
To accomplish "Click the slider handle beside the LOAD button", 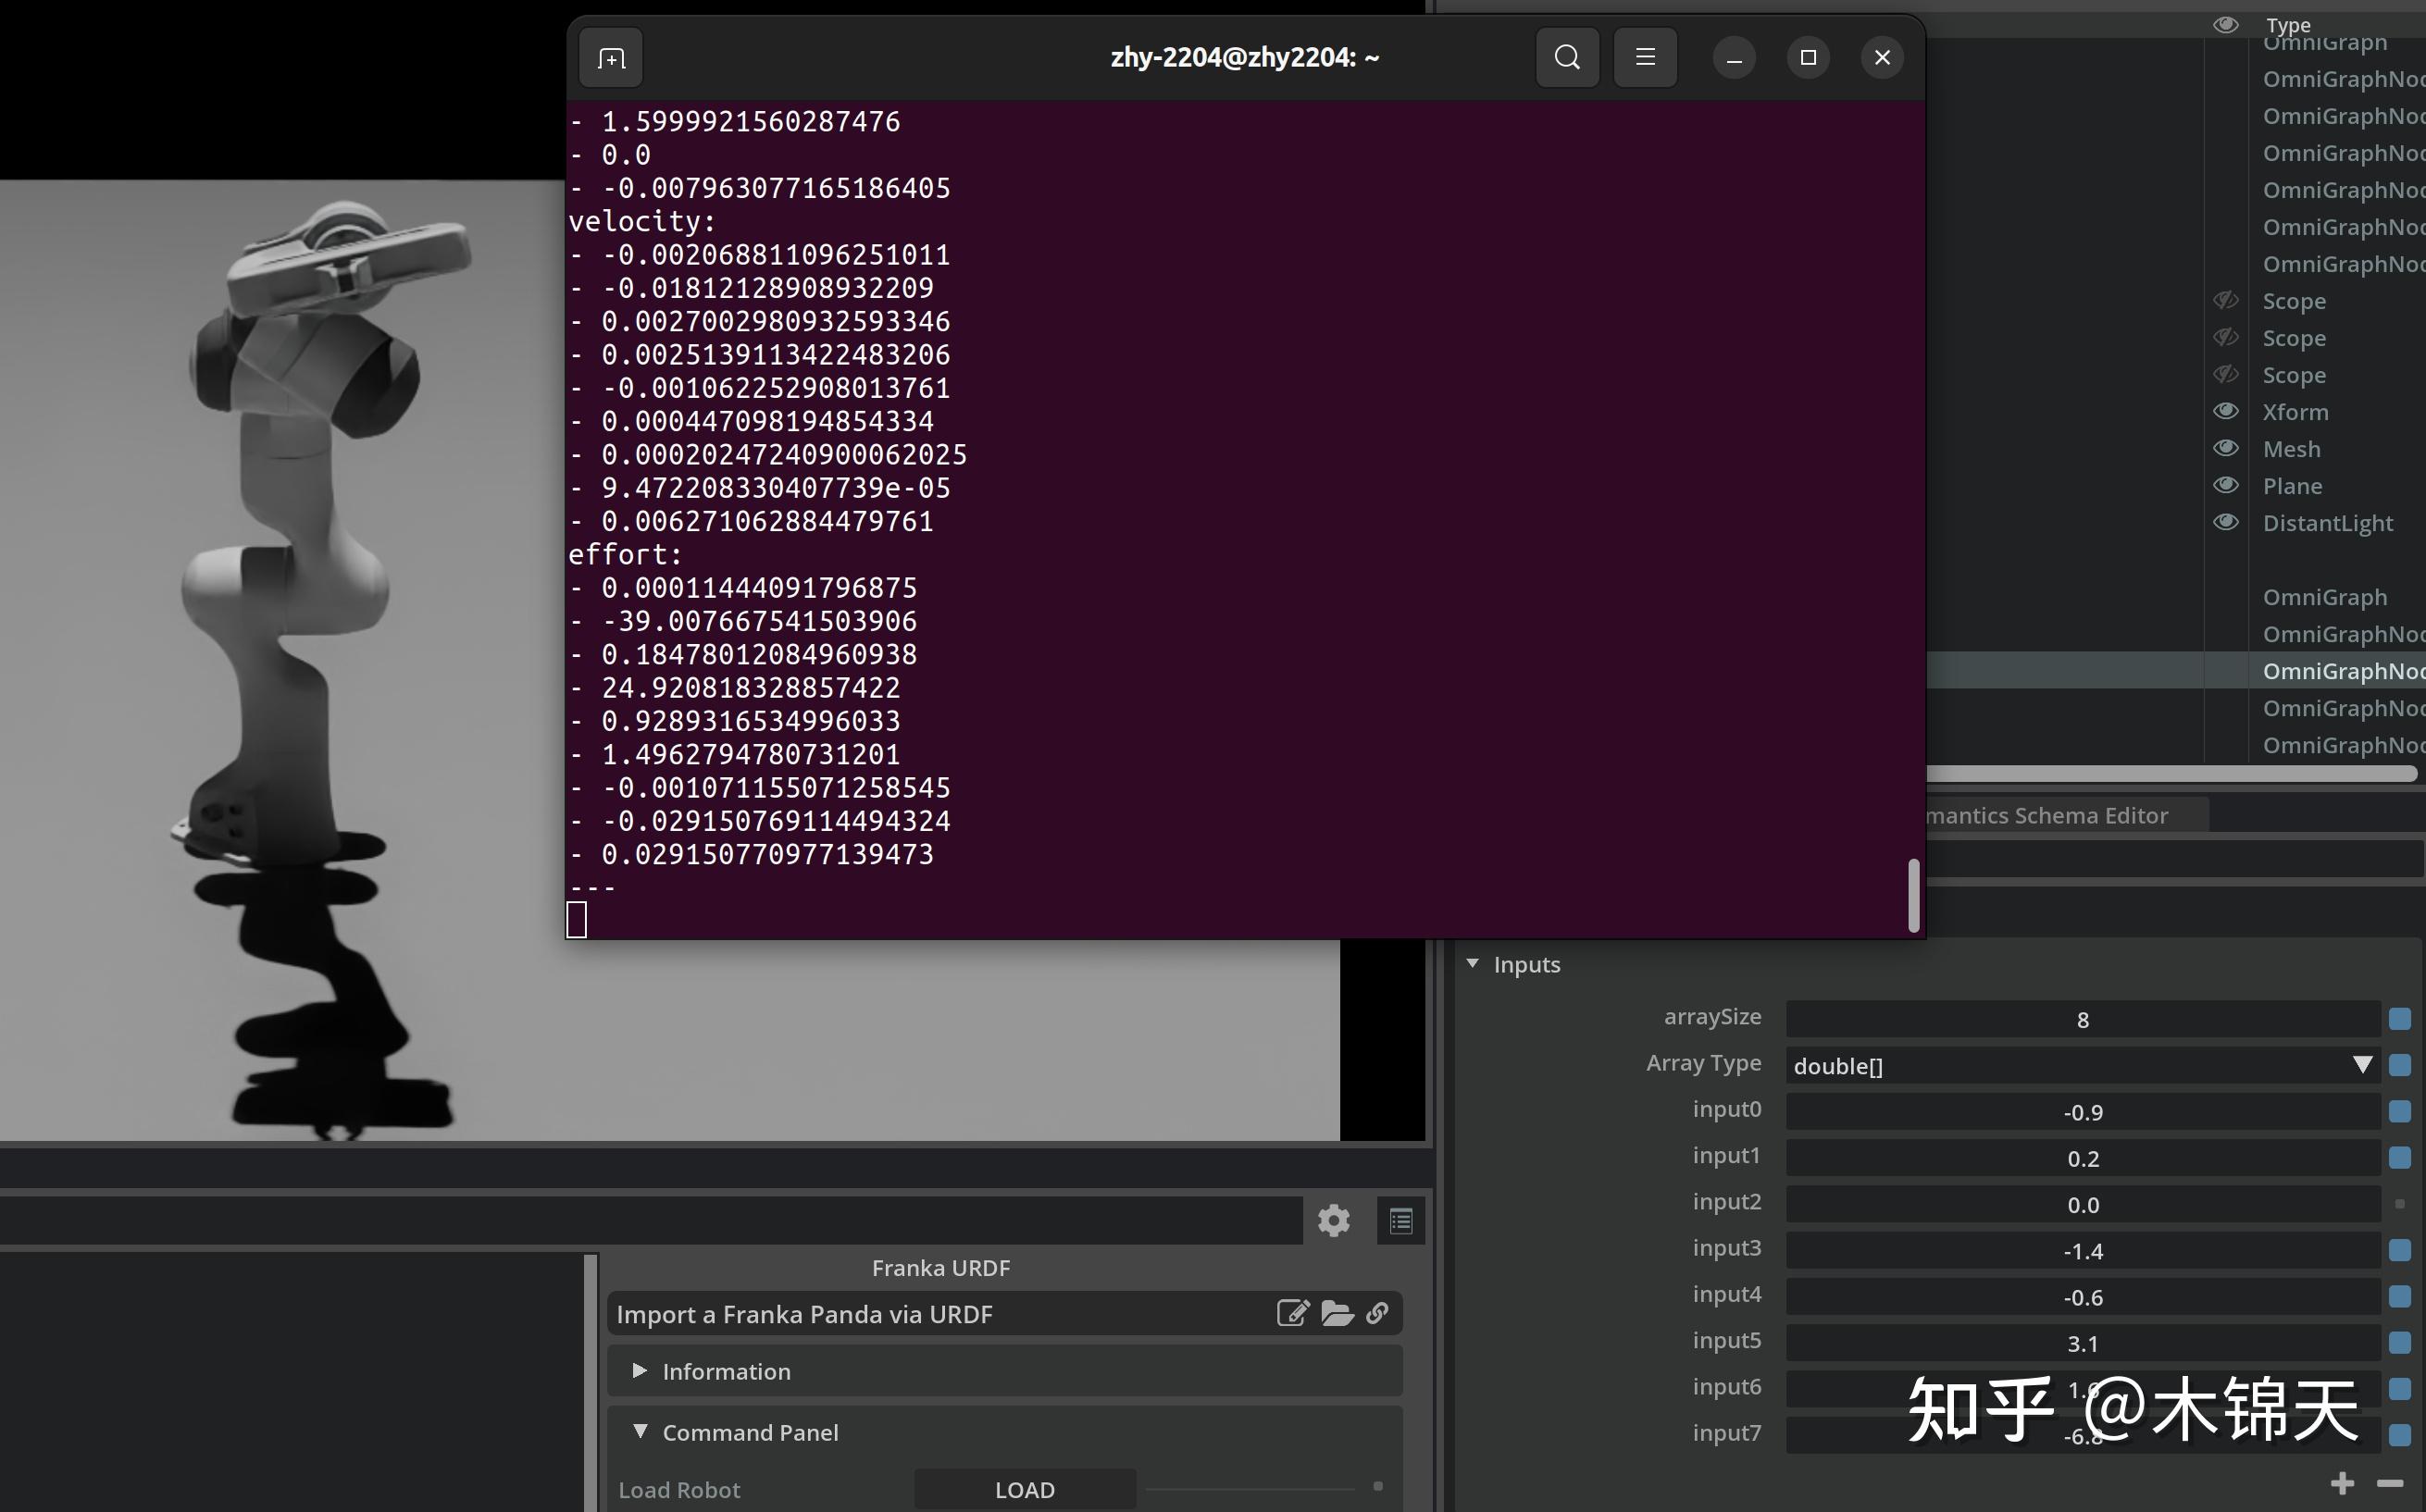I will [1379, 1487].
